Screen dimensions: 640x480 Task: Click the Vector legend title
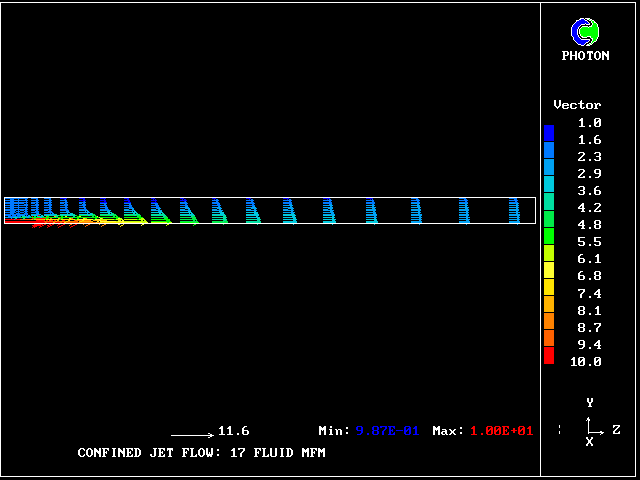click(577, 105)
